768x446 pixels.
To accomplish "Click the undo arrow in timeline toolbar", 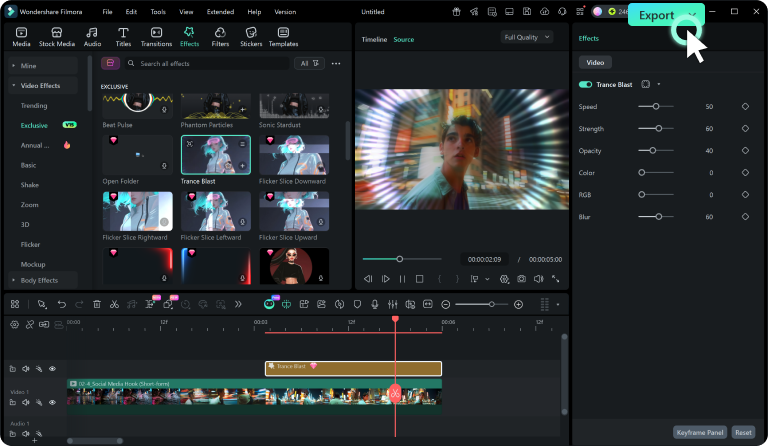I will click(x=62, y=305).
